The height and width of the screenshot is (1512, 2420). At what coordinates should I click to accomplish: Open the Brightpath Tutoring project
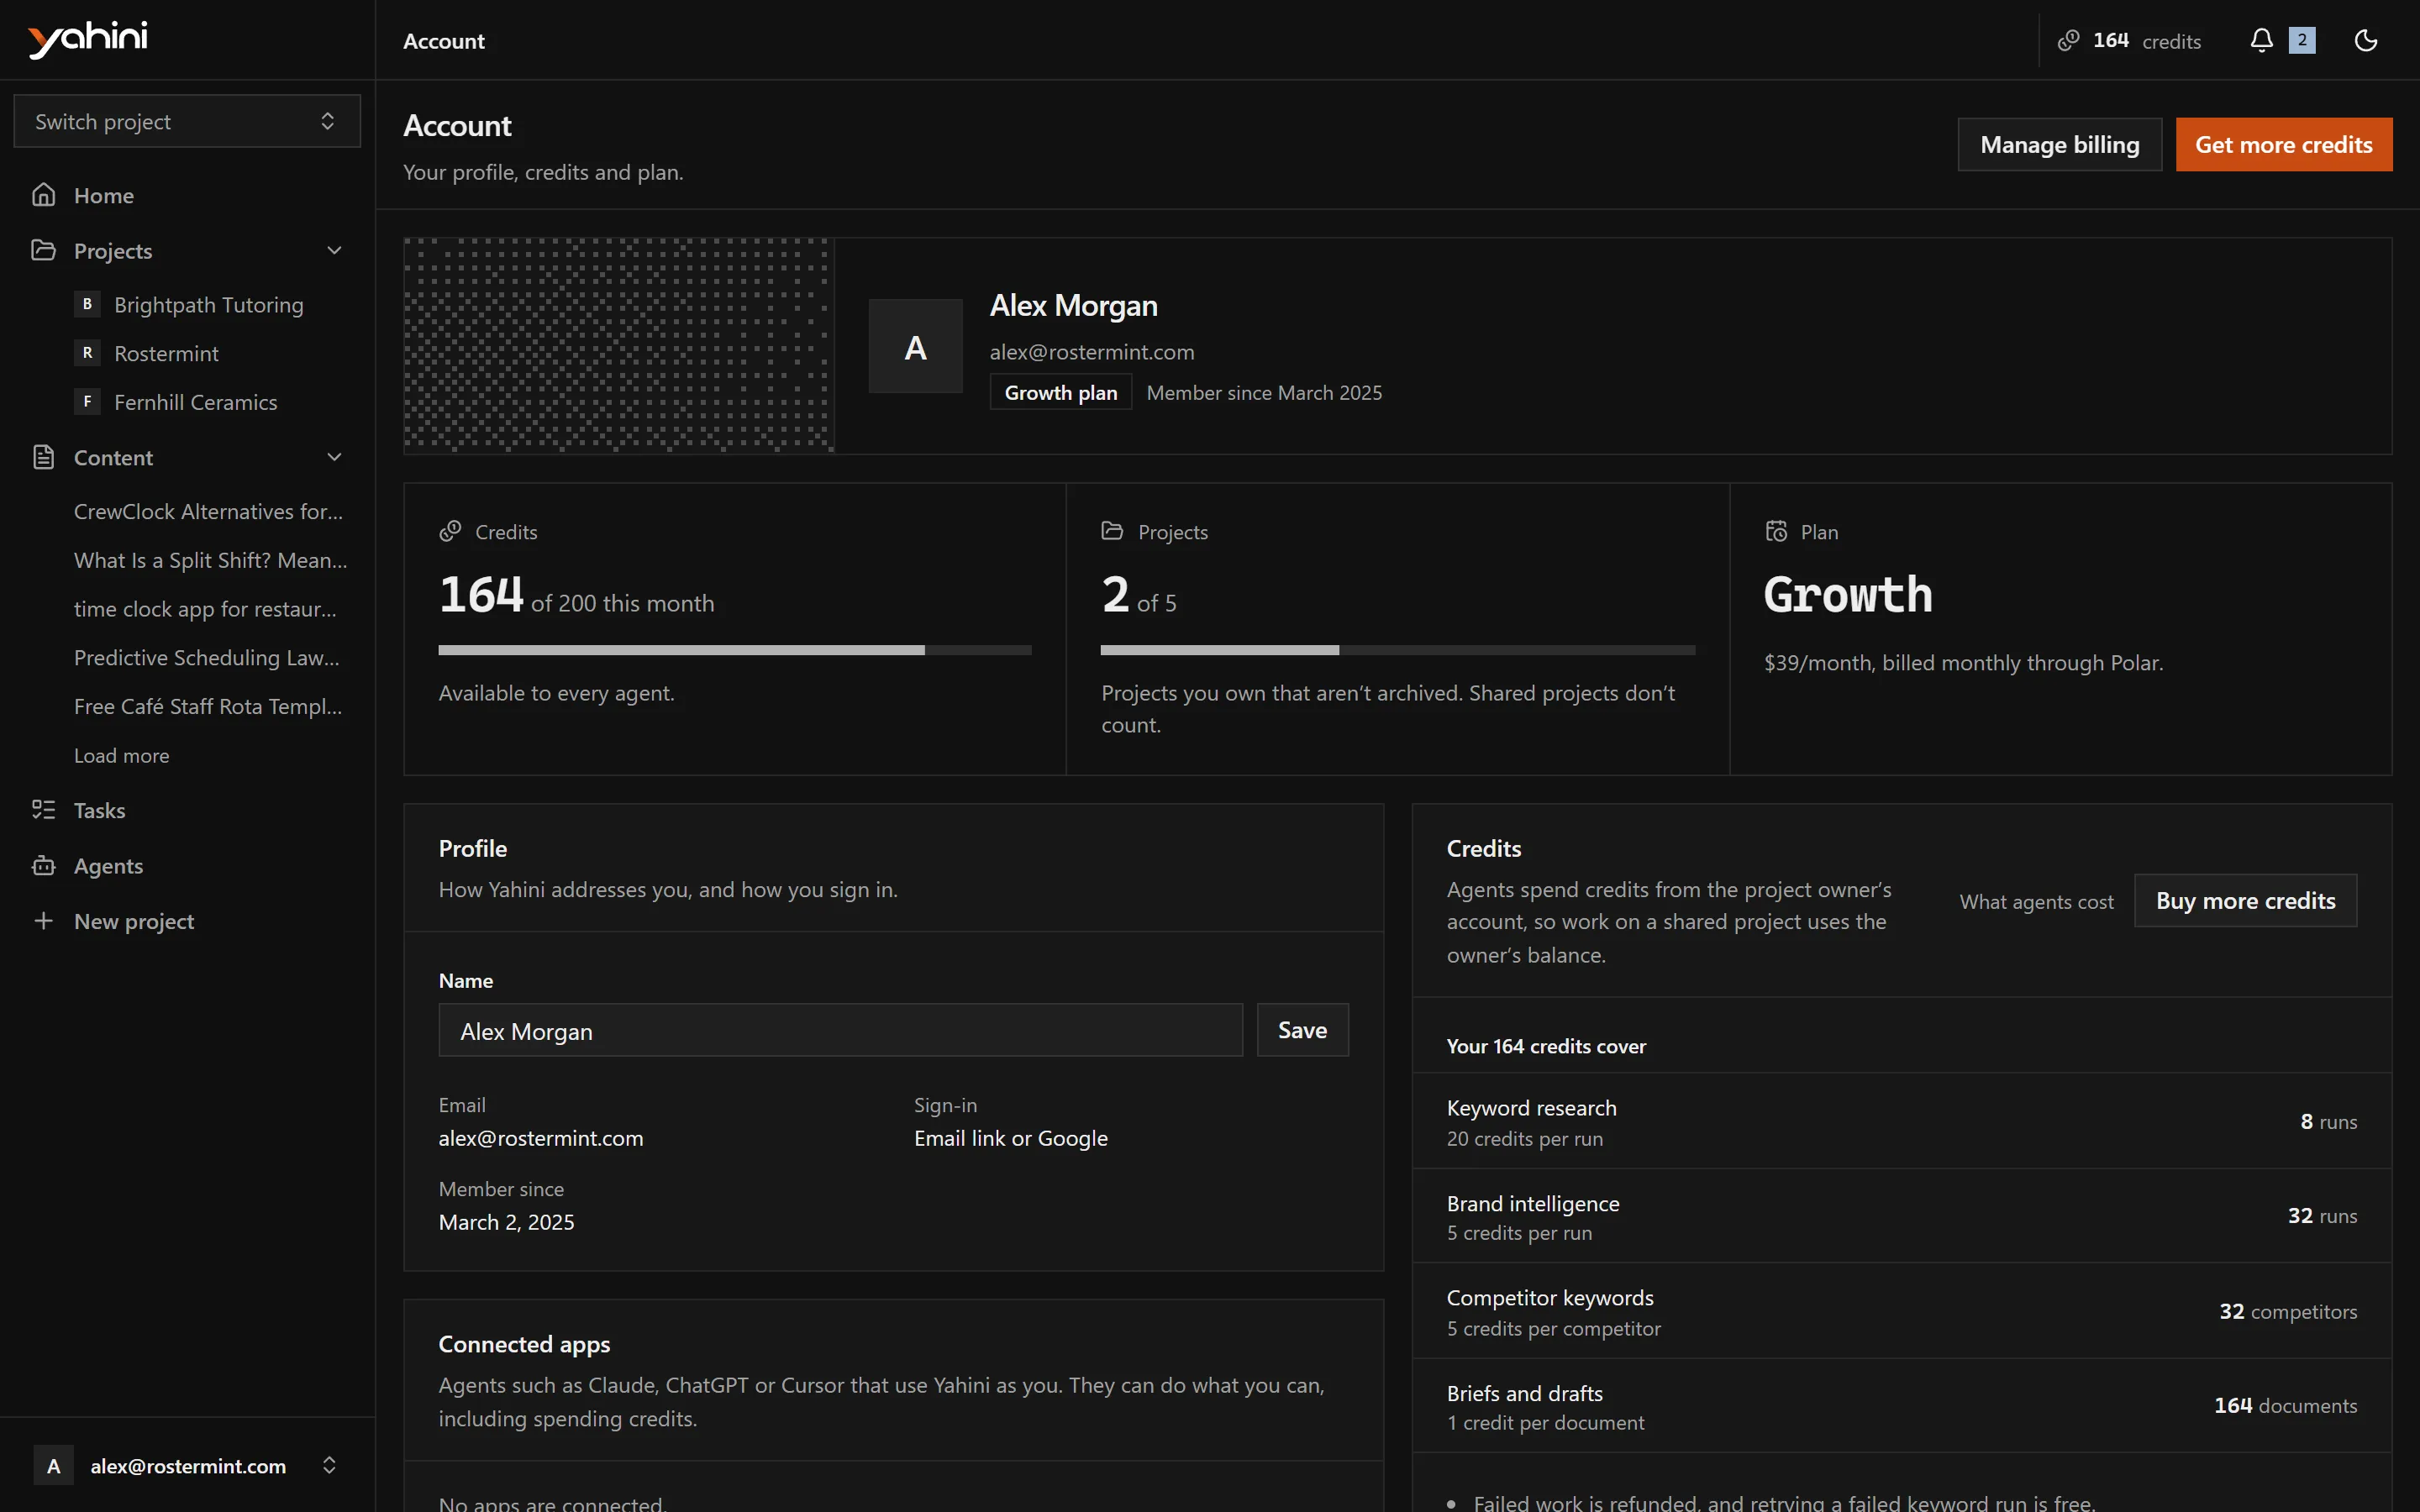208,304
